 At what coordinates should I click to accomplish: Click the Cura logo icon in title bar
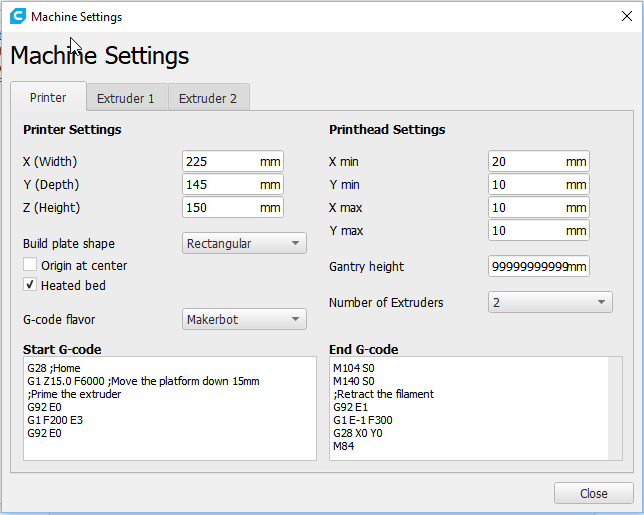(18, 16)
